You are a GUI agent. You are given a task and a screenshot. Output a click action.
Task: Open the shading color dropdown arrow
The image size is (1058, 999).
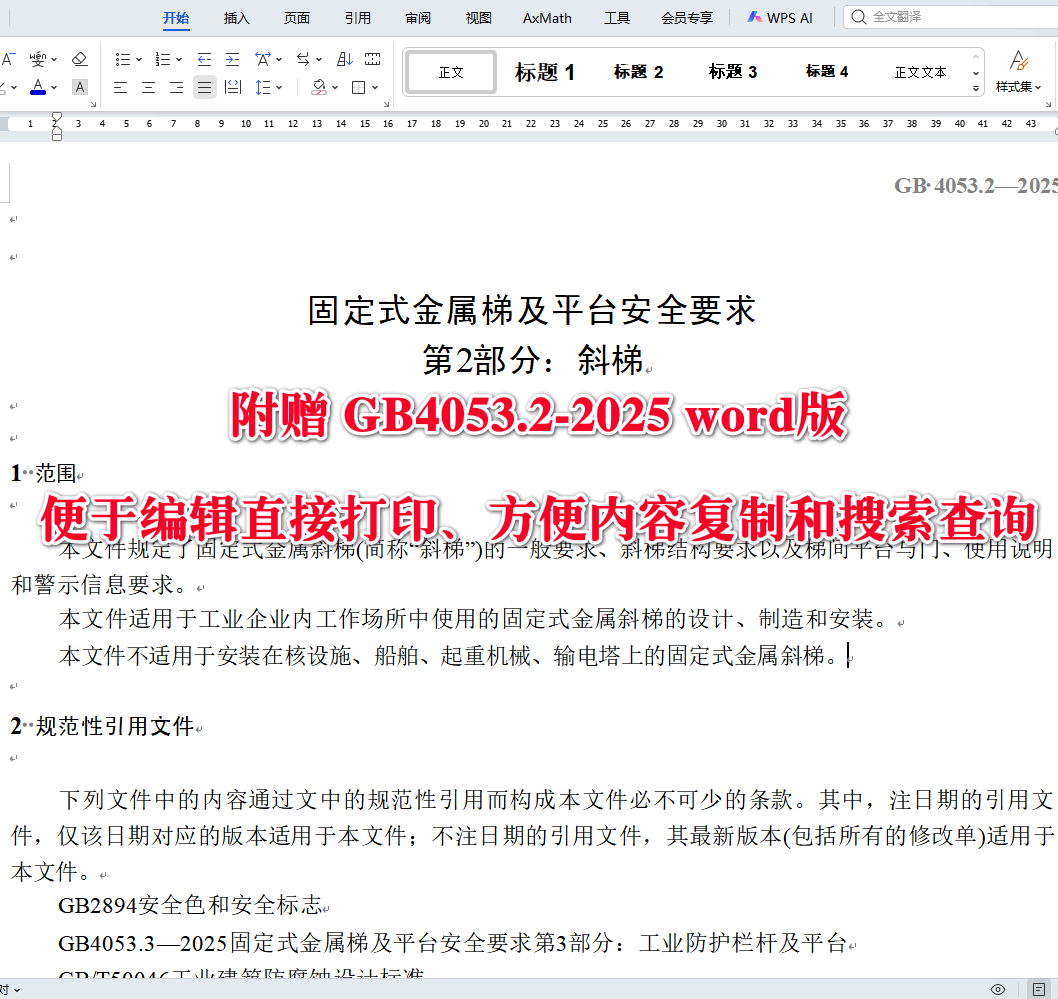[335, 87]
